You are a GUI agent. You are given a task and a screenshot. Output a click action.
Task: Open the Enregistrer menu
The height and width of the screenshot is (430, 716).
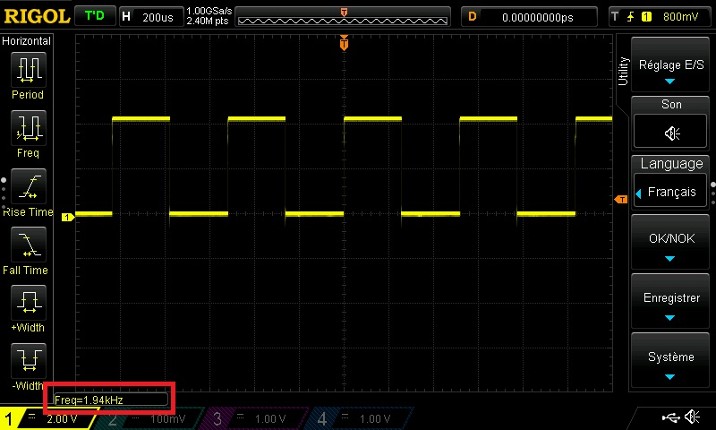[x=670, y=306]
